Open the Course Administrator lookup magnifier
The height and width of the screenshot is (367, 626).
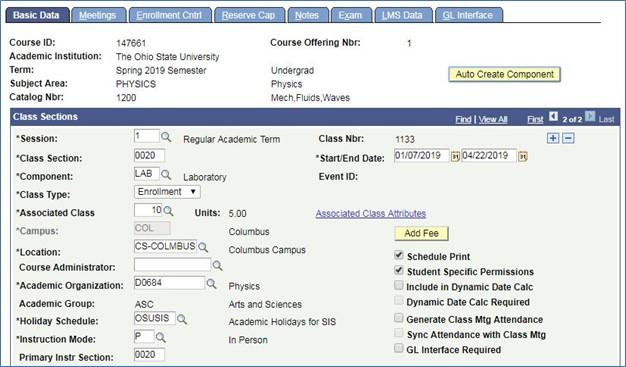coord(217,266)
